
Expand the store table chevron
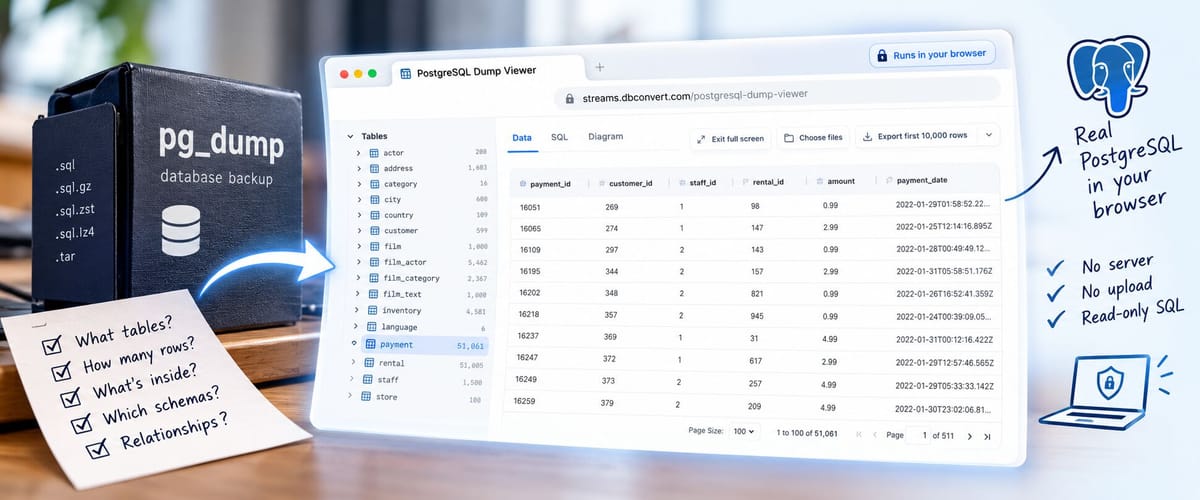pyautogui.click(x=351, y=397)
